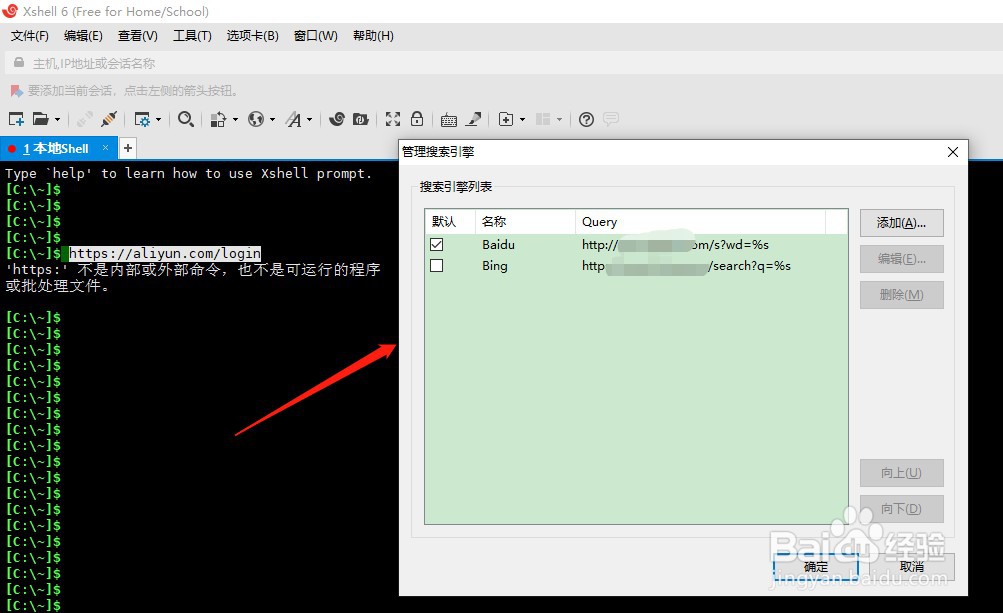
Task: Click the New session toolbar icon
Action: click(16, 119)
